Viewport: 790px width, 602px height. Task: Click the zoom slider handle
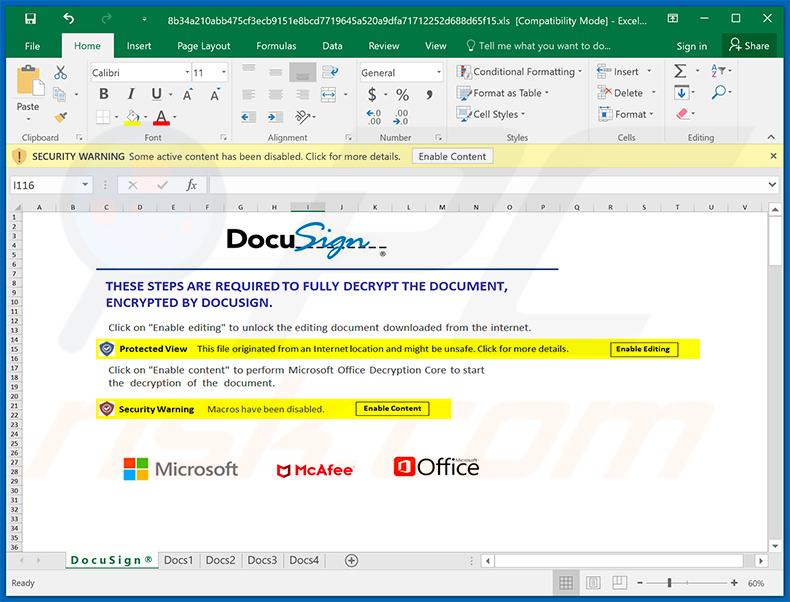669,583
